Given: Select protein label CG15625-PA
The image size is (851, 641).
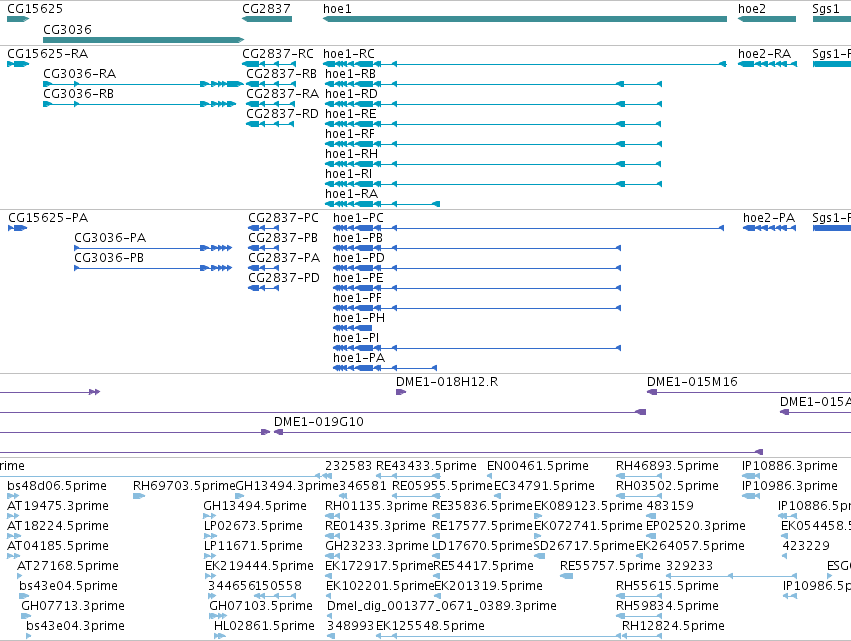Looking at the screenshot, I should (x=48, y=218).
